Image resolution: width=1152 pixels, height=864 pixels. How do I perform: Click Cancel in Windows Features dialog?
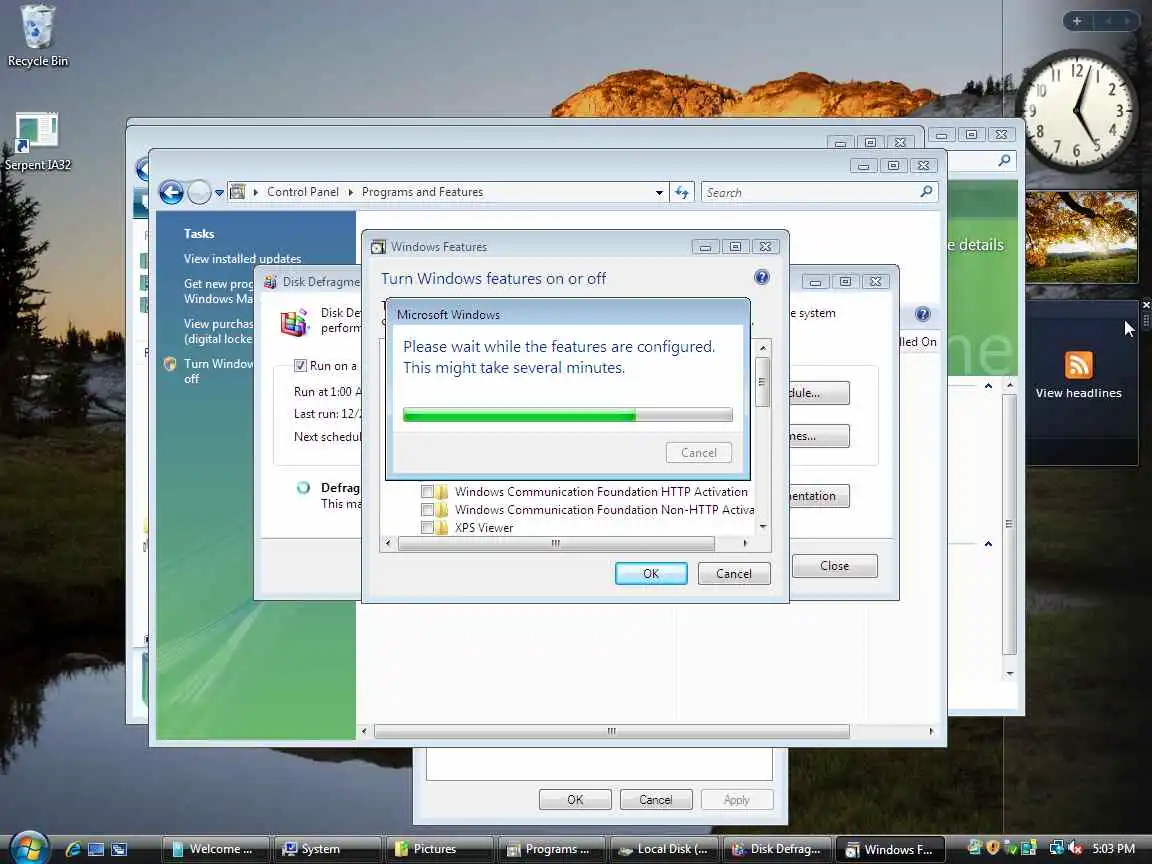pos(733,574)
